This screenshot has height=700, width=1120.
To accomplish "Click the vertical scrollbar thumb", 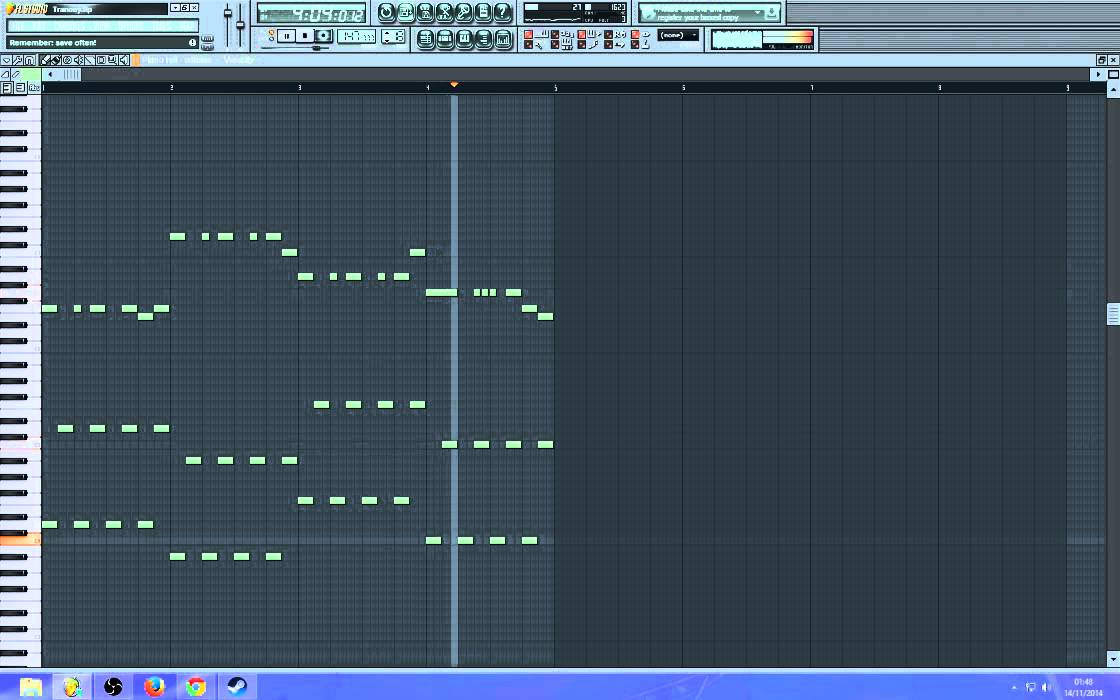I will pos(1113,314).
